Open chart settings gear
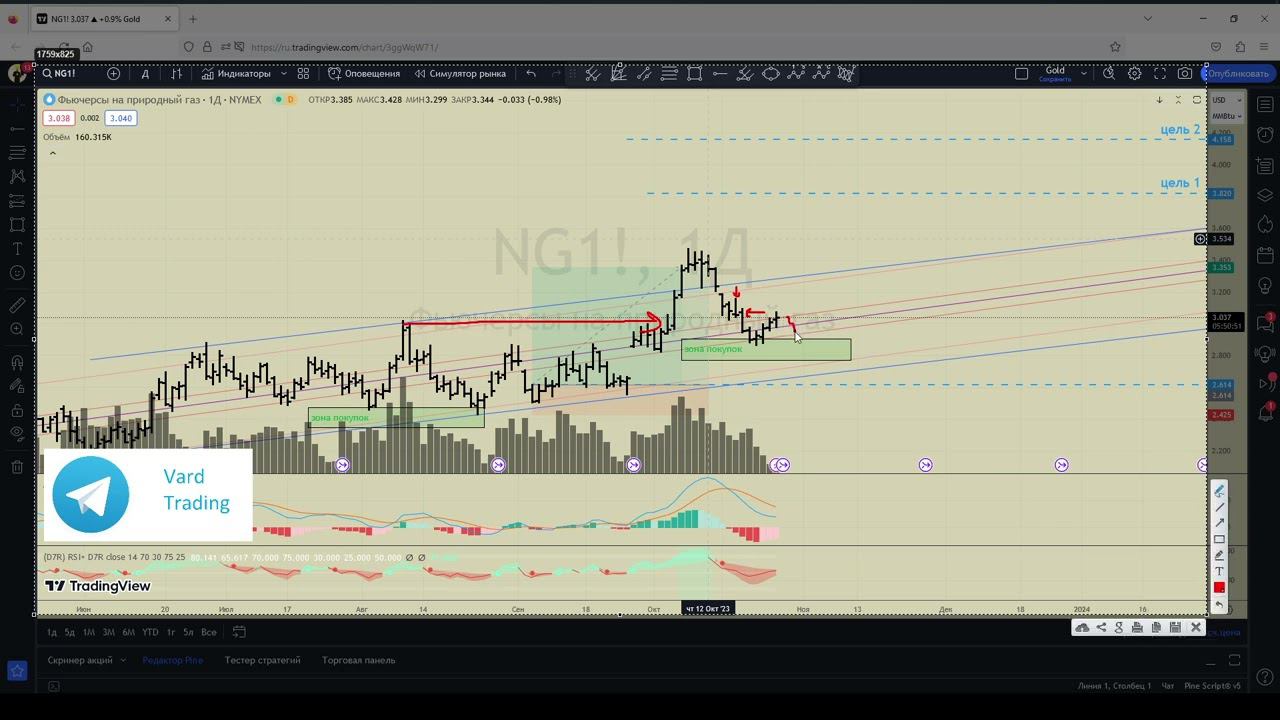 (1135, 73)
